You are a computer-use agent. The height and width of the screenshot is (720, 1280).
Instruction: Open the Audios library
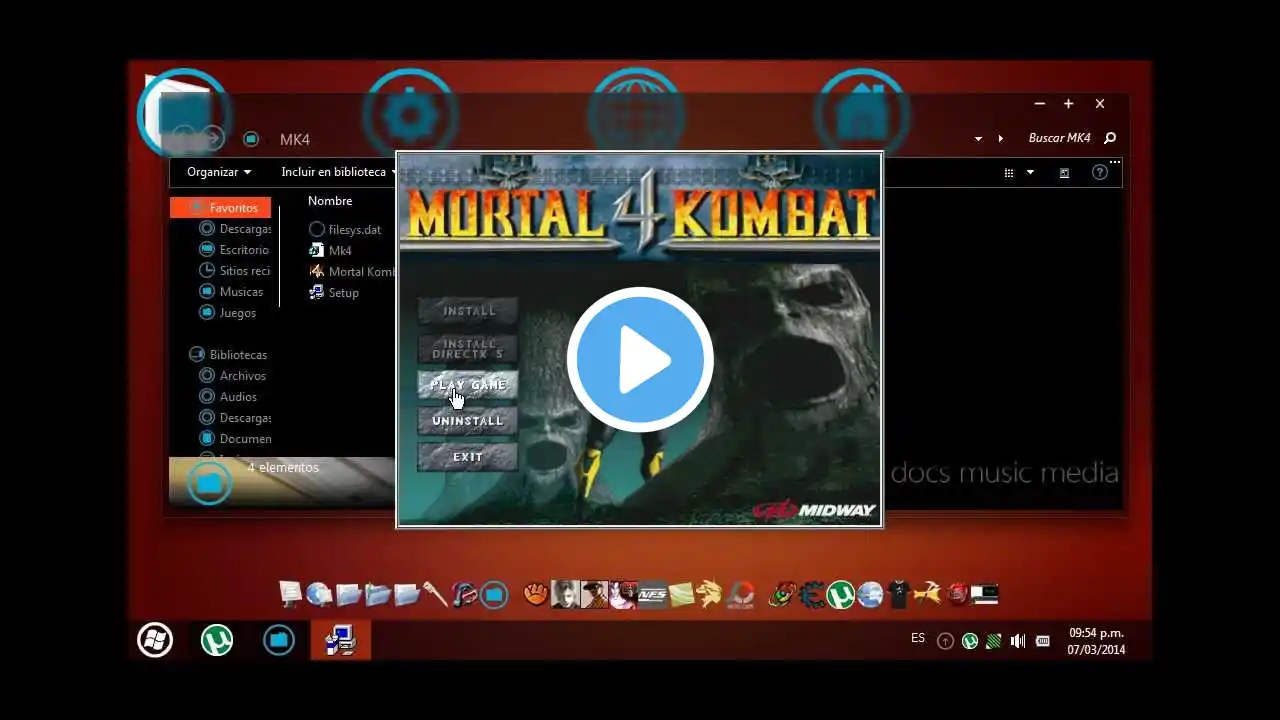[x=228, y=397]
